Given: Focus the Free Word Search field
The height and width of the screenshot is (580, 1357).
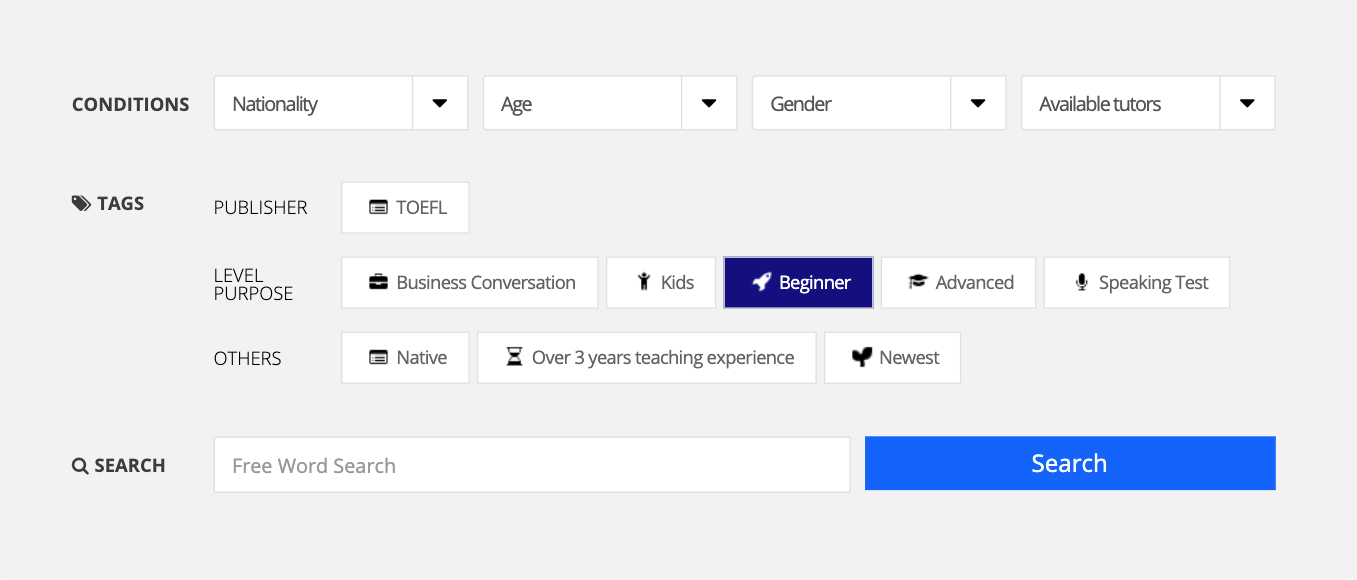Looking at the screenshot, I should pyautogui.click(x=531, y=465).
